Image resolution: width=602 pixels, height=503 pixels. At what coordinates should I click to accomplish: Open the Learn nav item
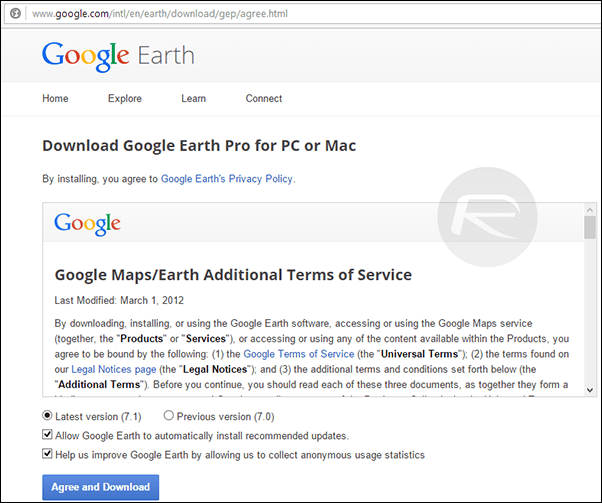coord(194,99)
